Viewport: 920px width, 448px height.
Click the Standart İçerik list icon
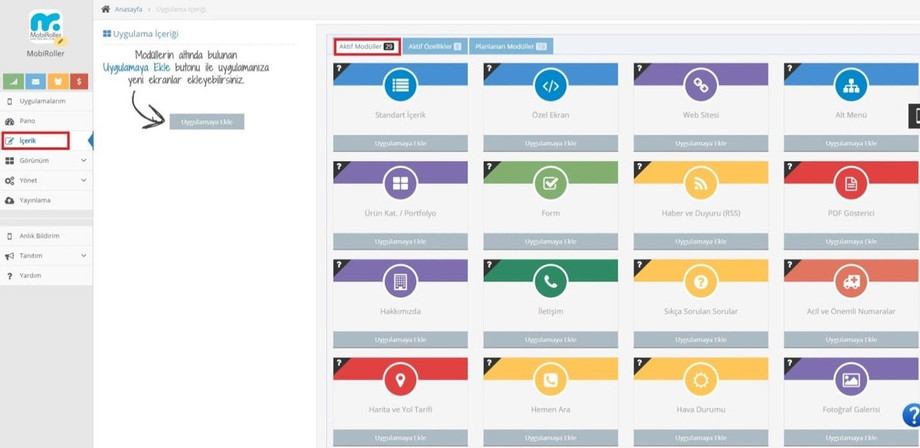point(400,86)
